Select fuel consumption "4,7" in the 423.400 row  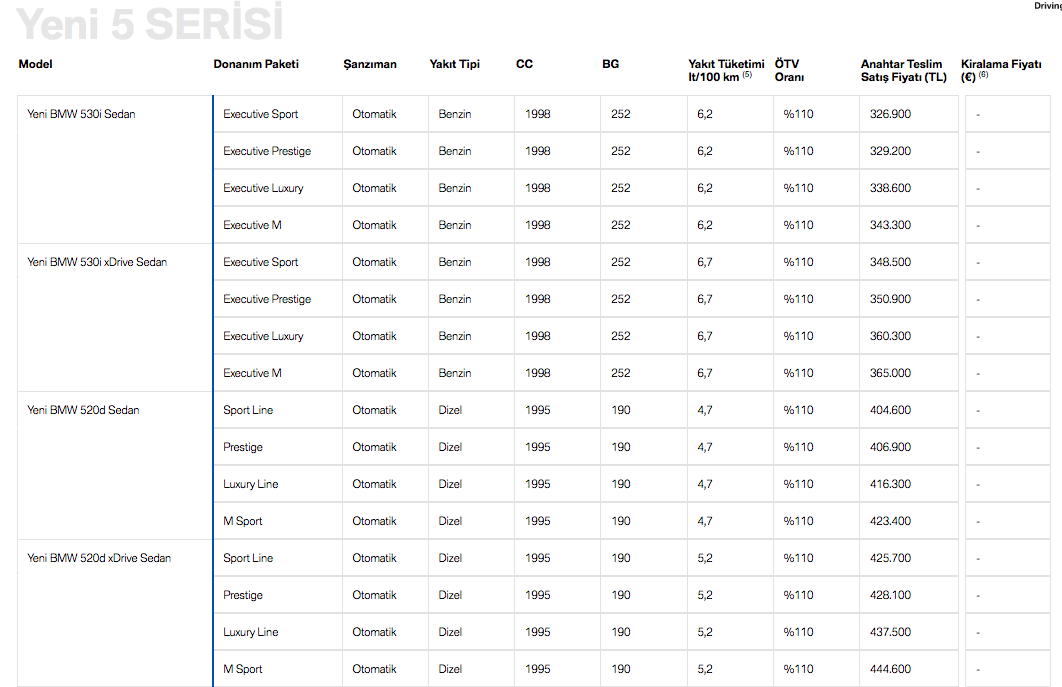point(704,521)
